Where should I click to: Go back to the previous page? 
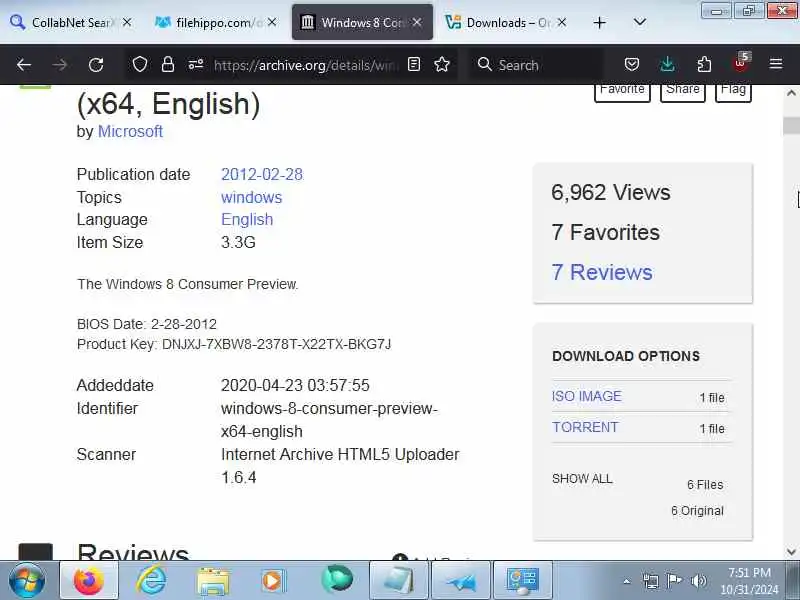(24, 65)
